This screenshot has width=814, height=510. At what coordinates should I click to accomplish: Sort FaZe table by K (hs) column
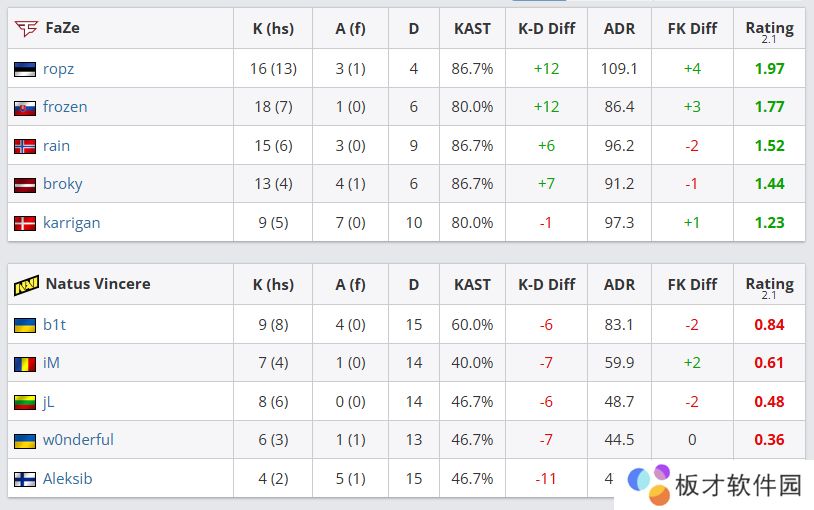(x=273, y=28)
